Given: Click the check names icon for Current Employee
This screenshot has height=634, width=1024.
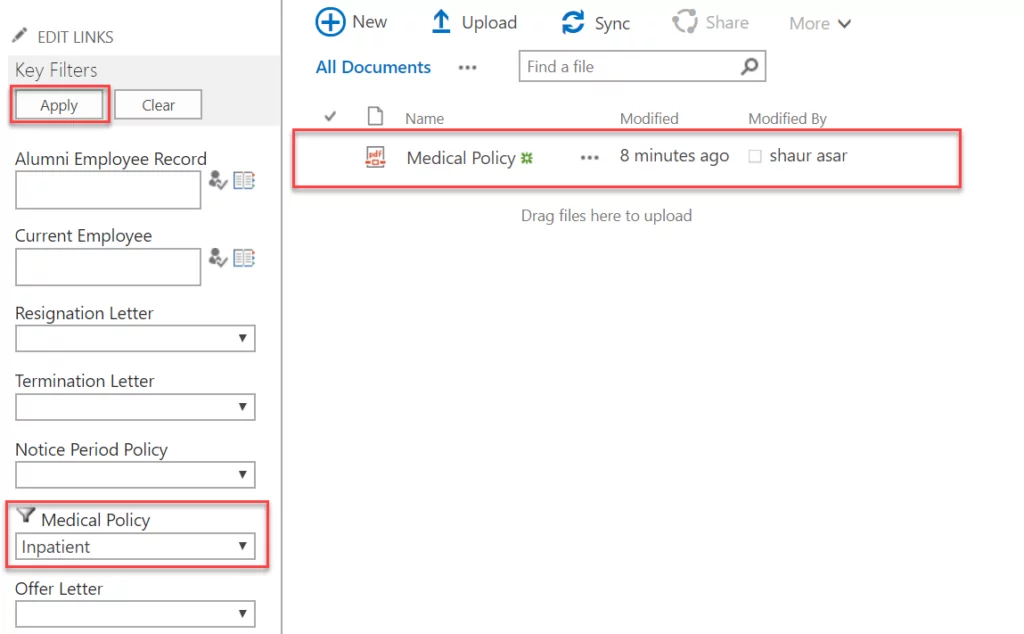Looking at the screenshot, I should (x=218, y=258).
